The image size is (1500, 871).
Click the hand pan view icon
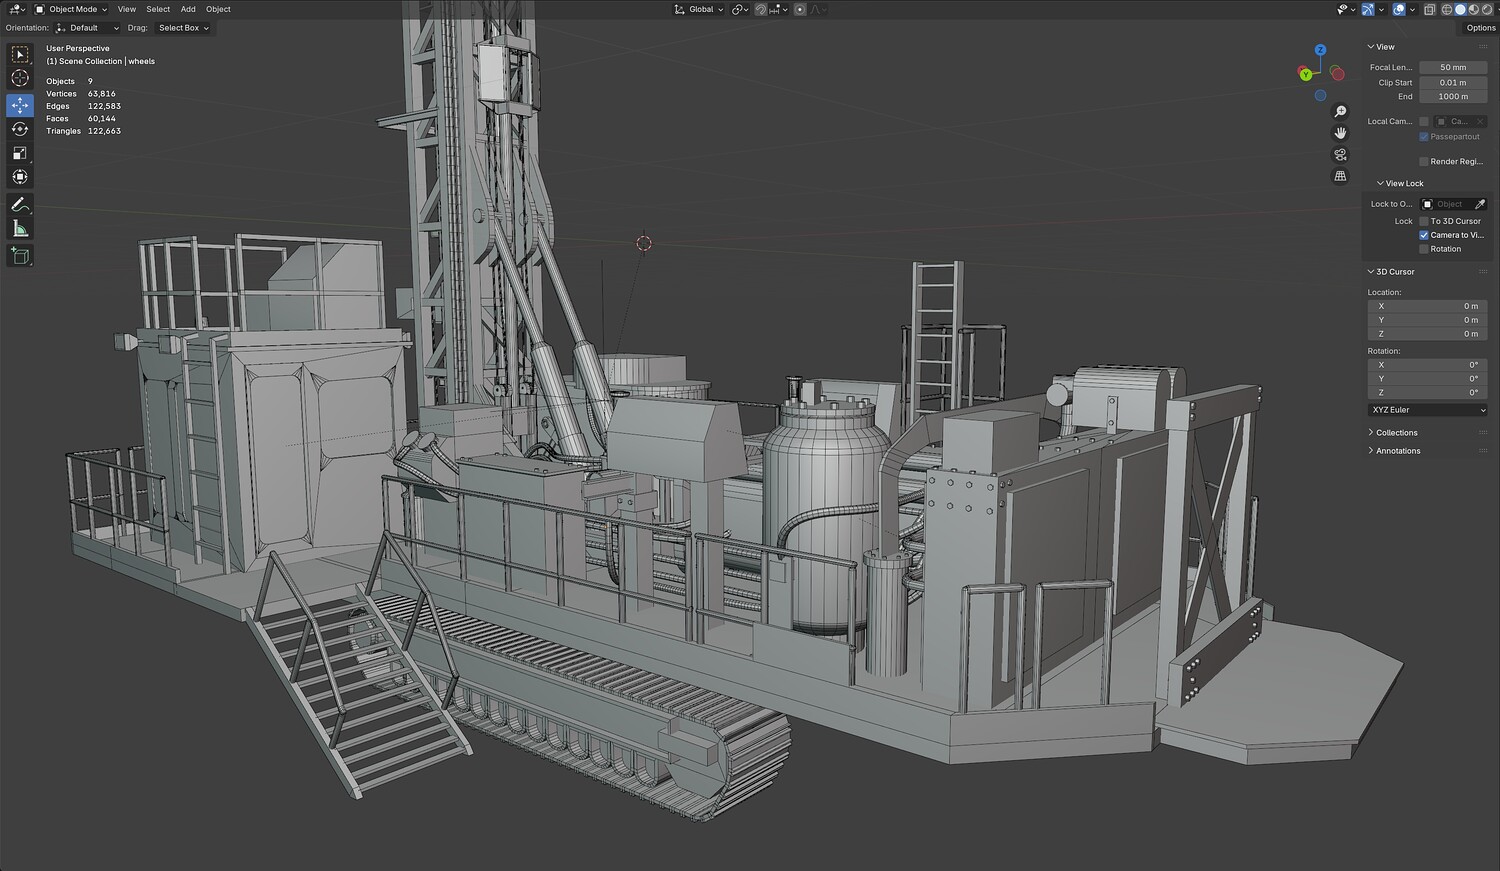tap(1341, 133)
